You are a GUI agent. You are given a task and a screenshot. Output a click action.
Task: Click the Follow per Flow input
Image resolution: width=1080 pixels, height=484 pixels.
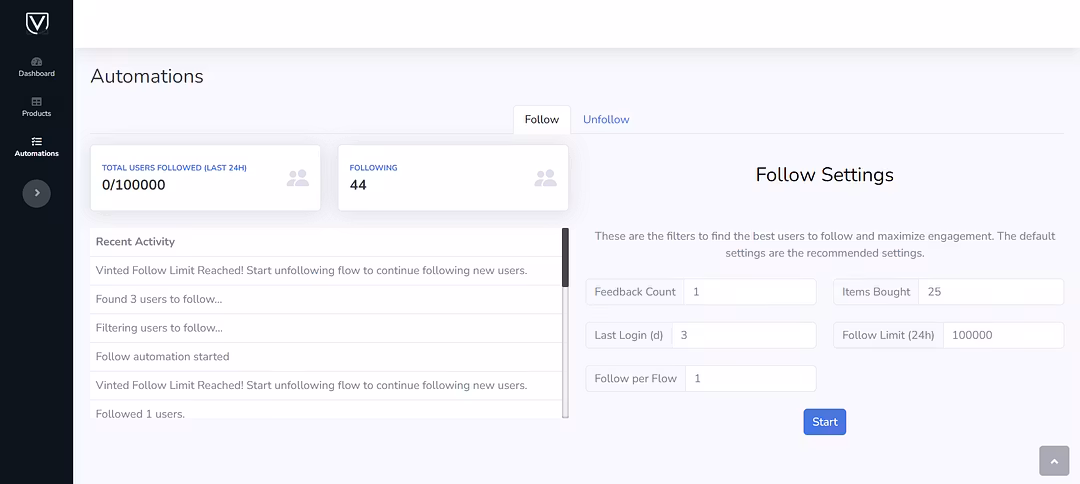click(x=750, y=378)
